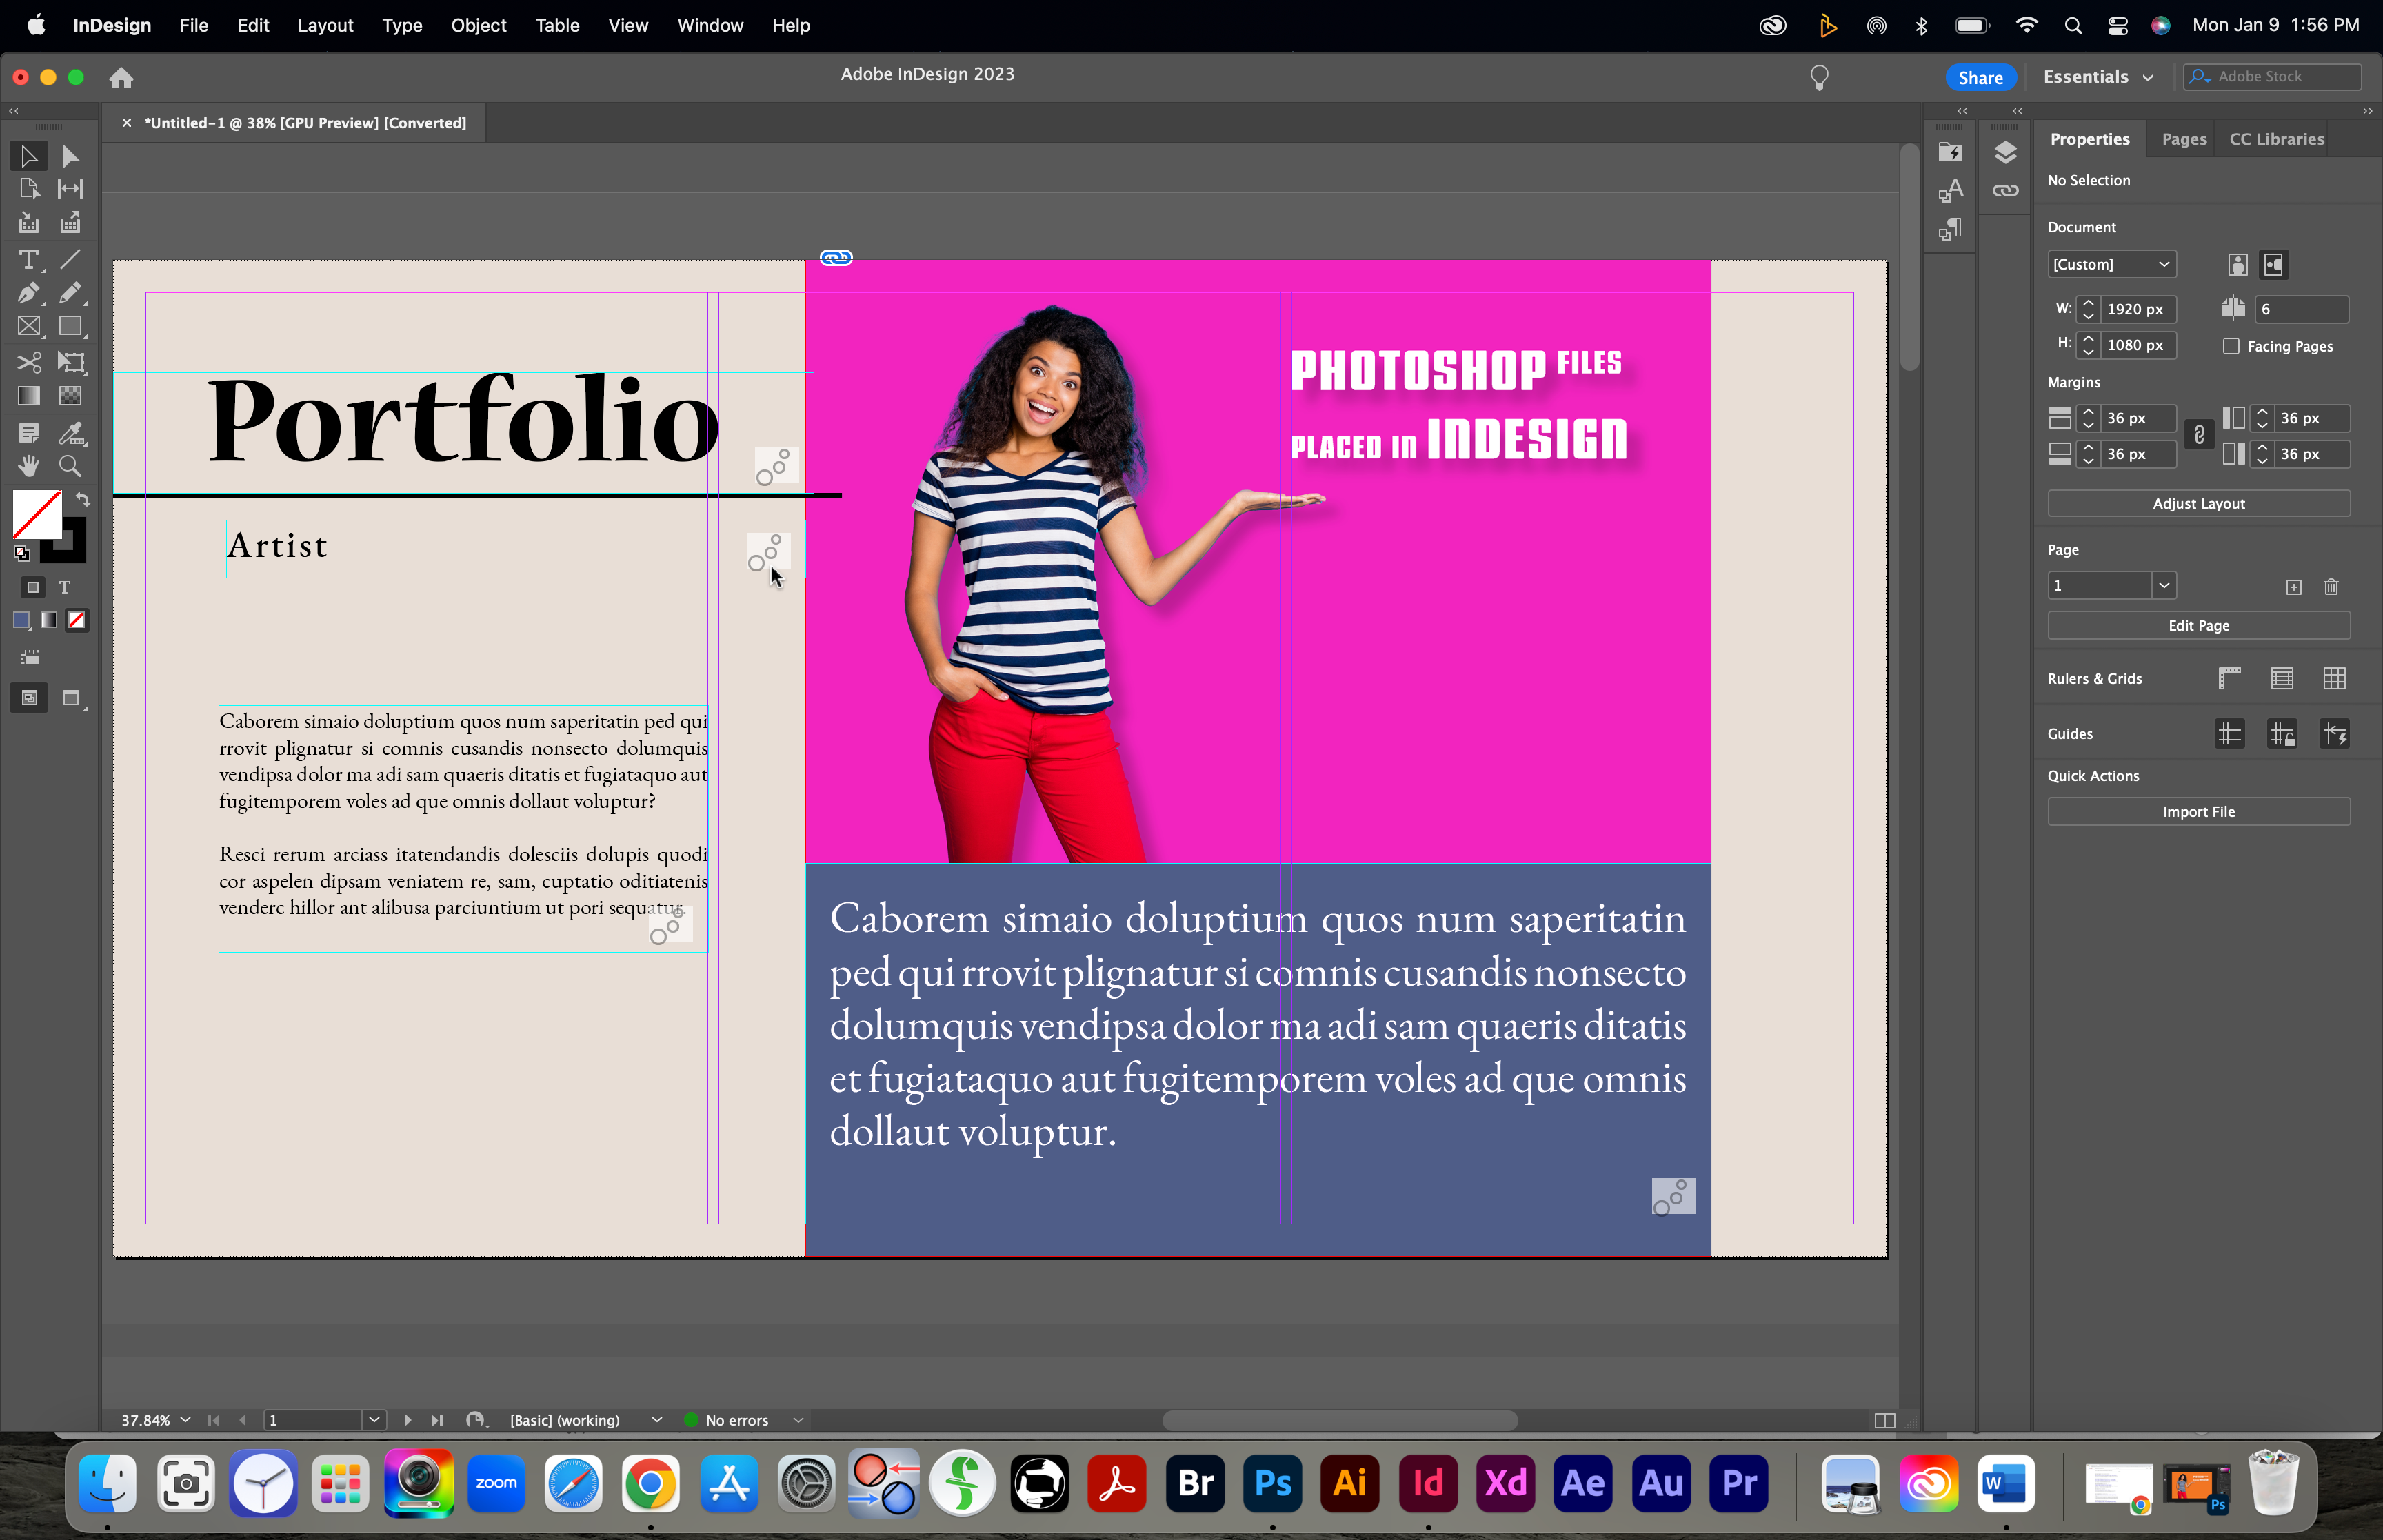Open the Window menu
2383x1540 pixels.
(x=710, y=25)
